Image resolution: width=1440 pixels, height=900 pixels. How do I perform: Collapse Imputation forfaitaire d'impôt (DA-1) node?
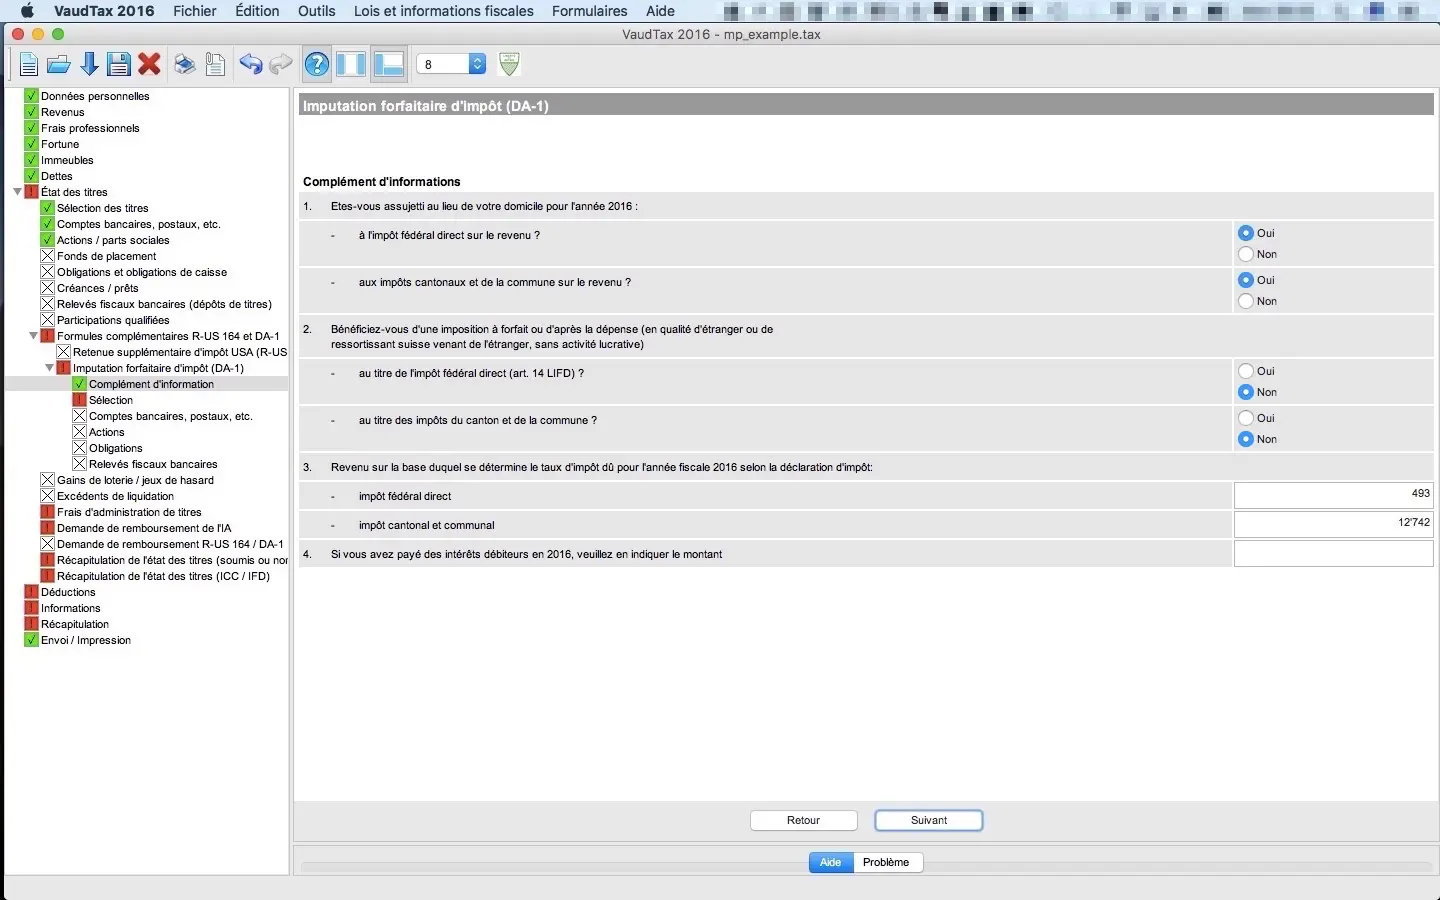[49, 368]
